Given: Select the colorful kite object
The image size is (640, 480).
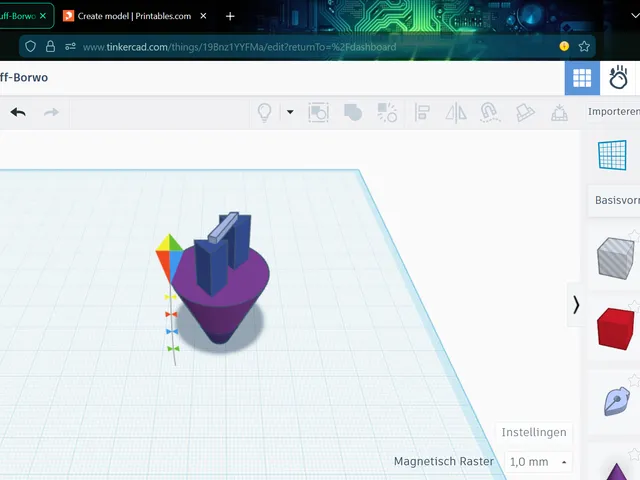Looking at the screenshot, I should pos(170,258).
